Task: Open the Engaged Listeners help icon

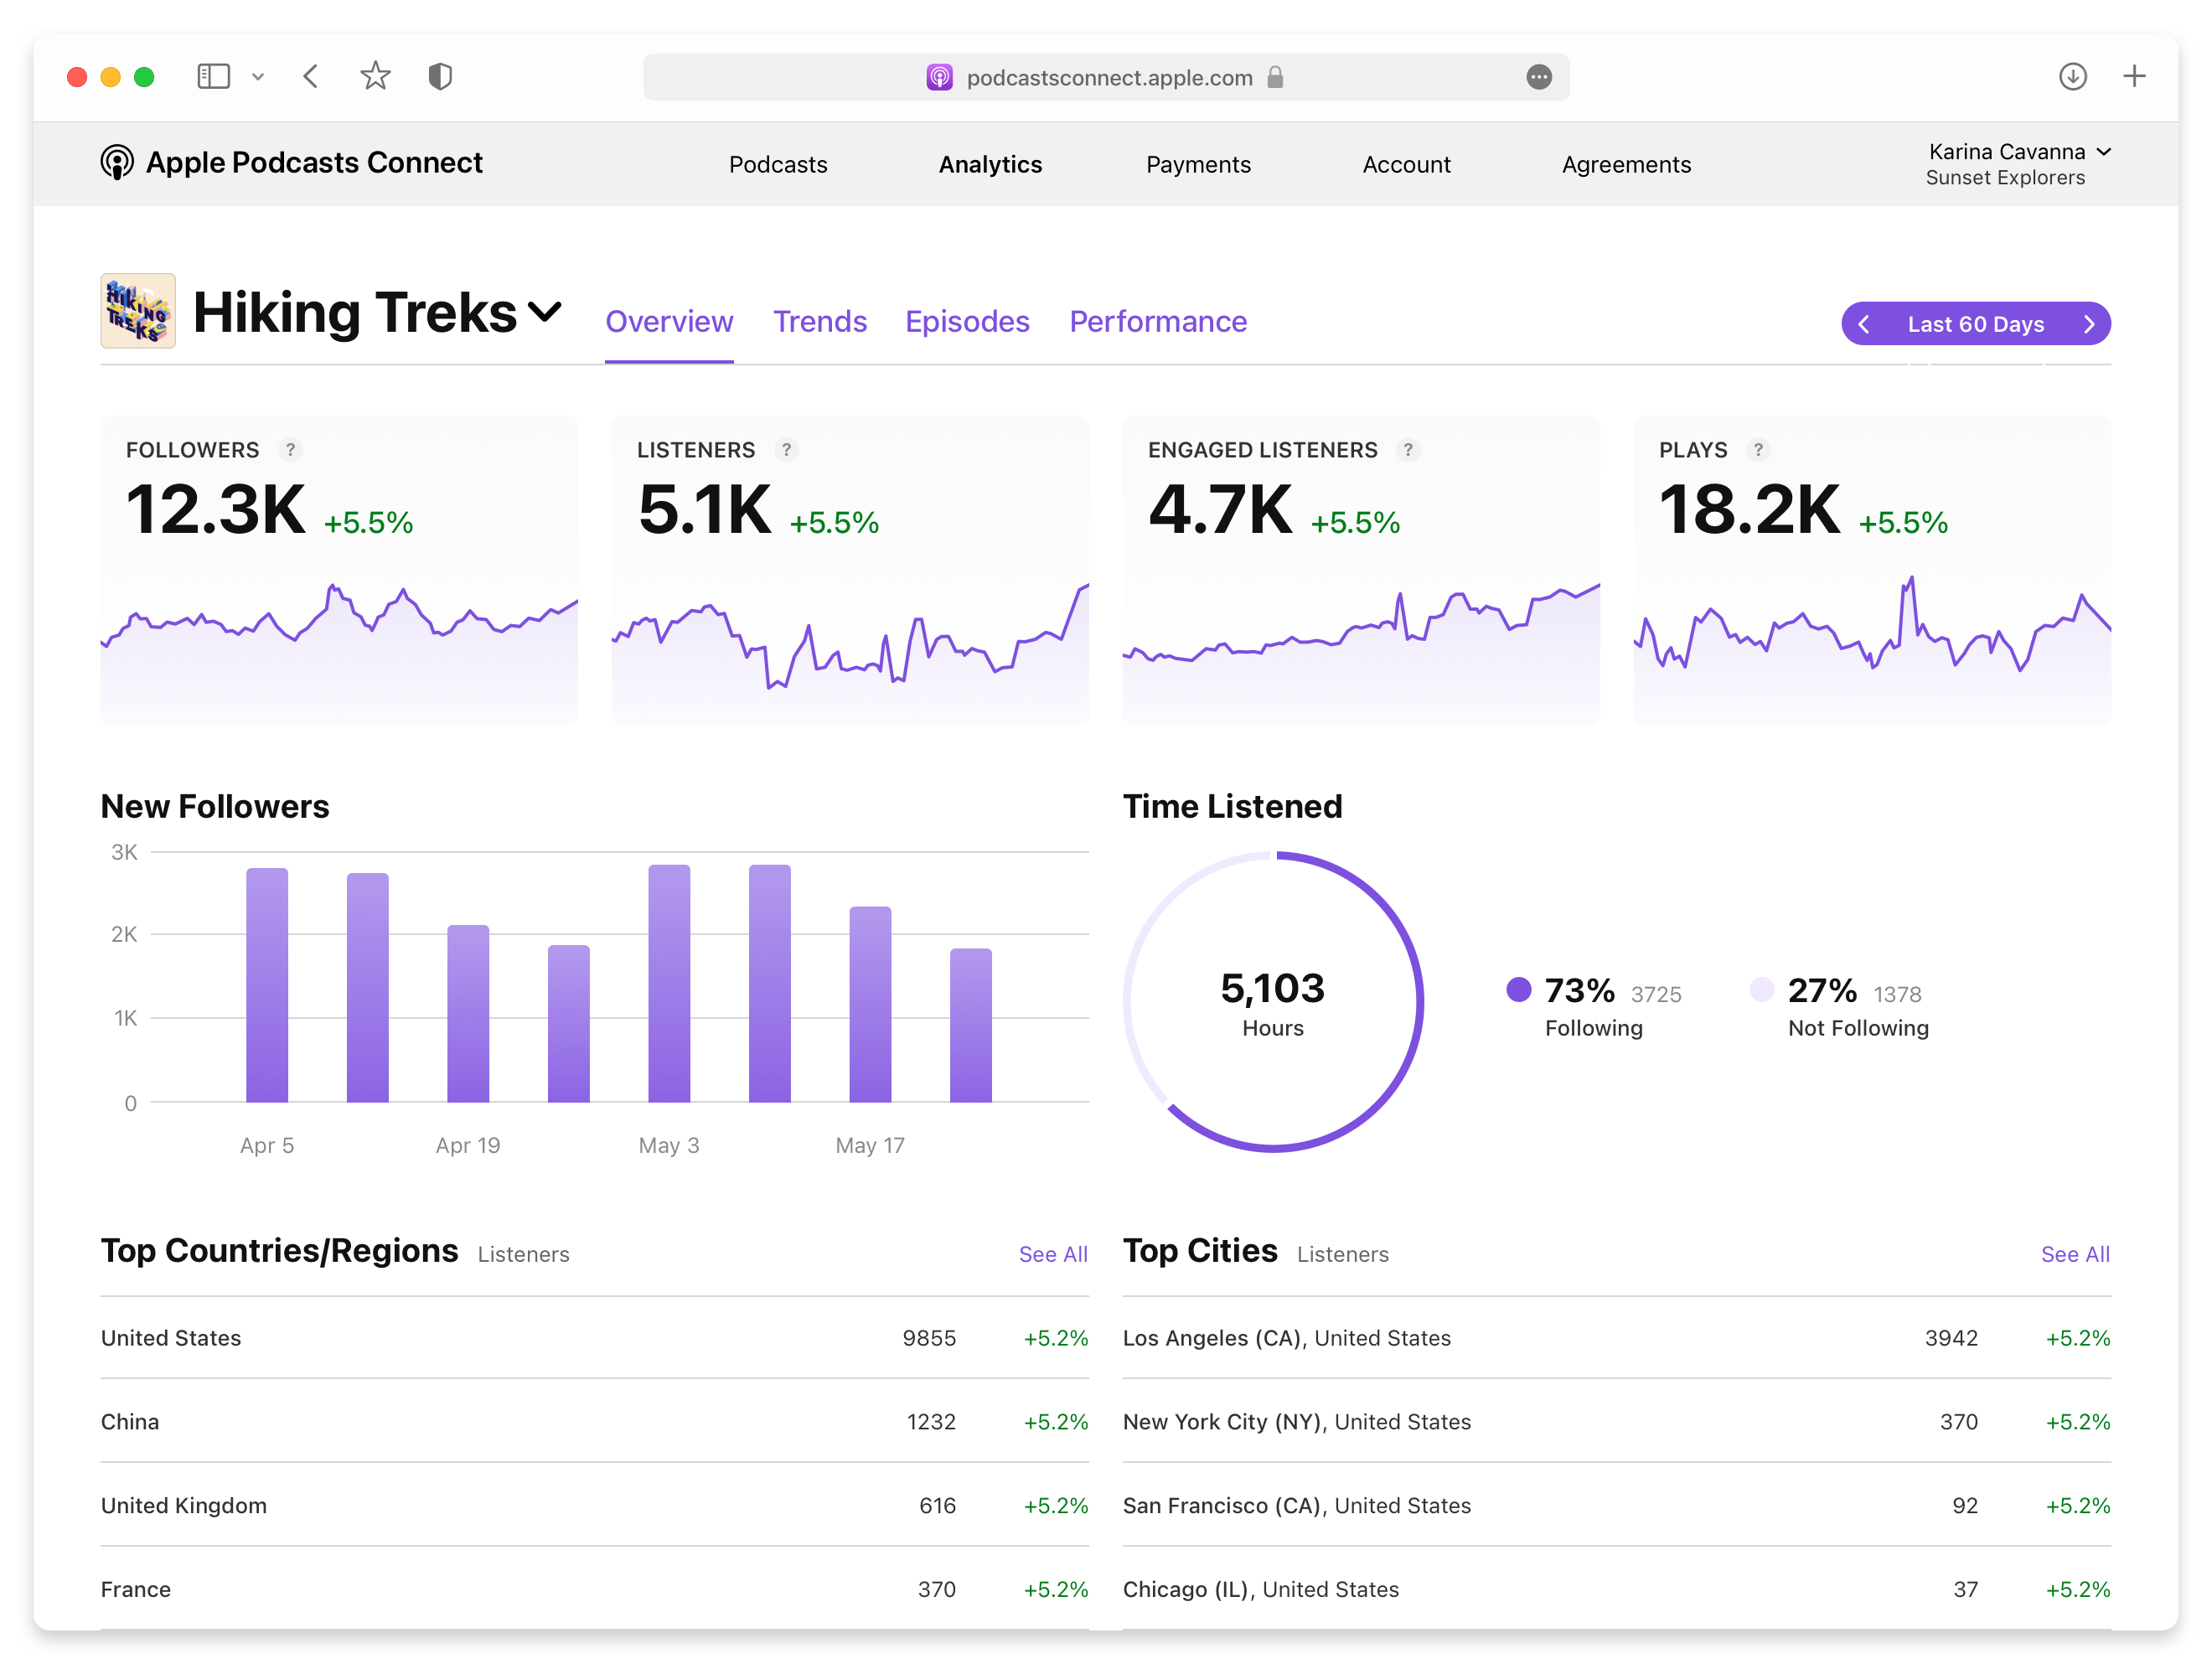Action: tap(1410, 450)
